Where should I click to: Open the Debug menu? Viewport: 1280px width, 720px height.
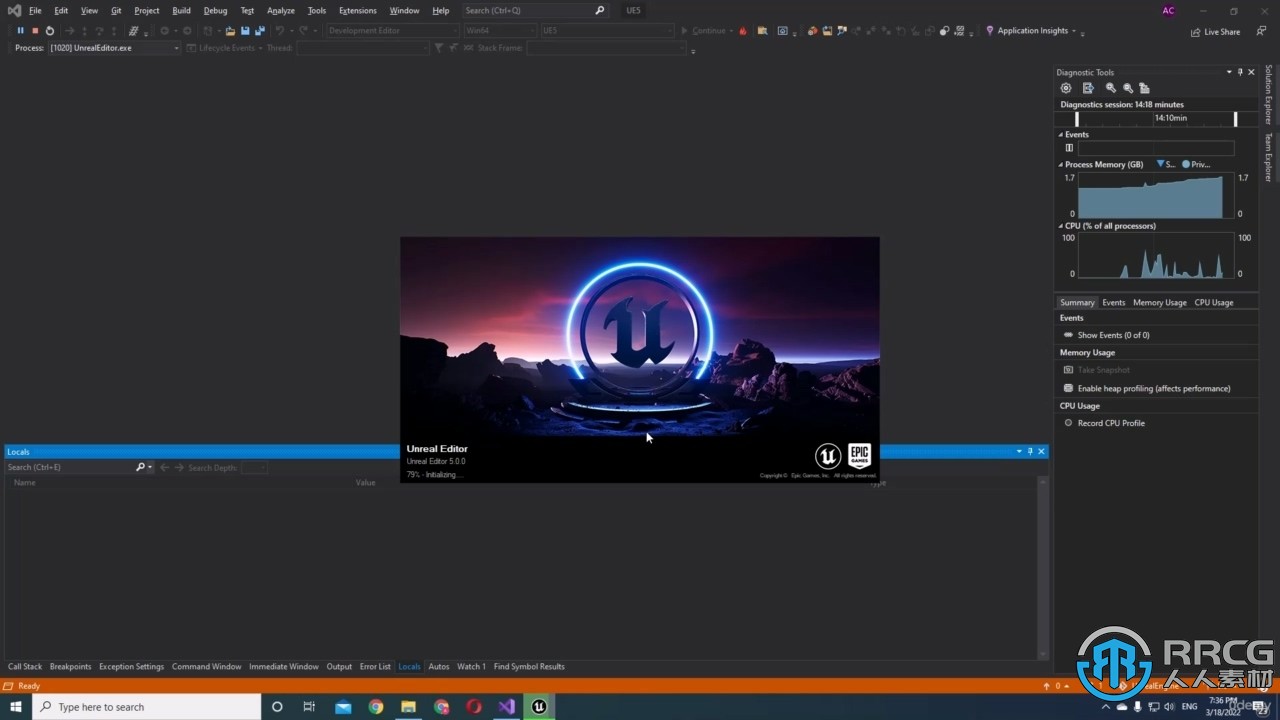215,10
